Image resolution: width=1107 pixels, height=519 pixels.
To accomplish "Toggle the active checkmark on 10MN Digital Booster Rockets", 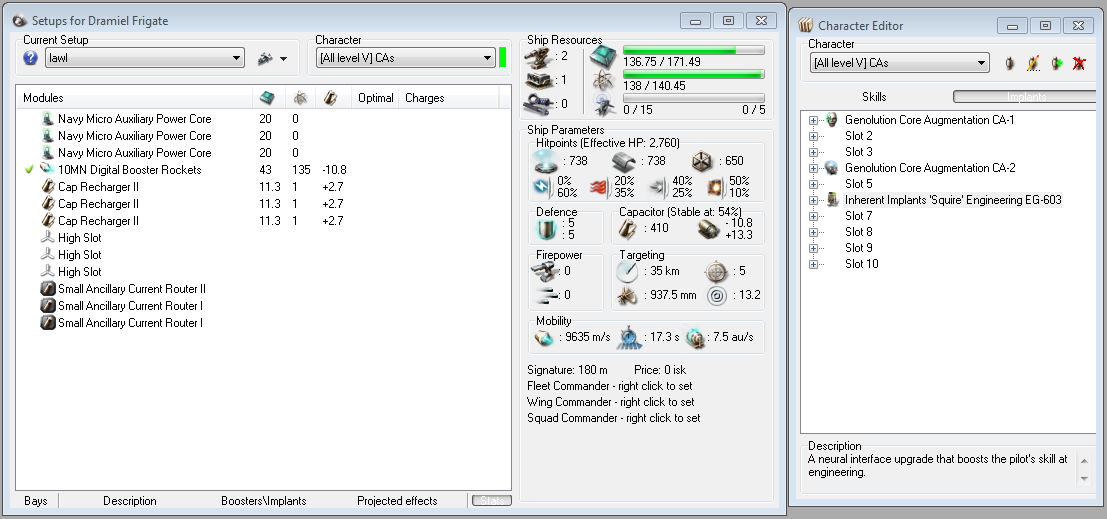I will click(x=29, y=169).
